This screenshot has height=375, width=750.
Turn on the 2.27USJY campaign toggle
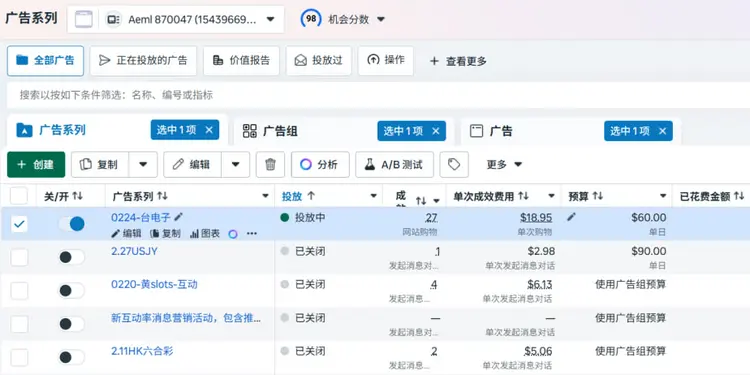72,257
